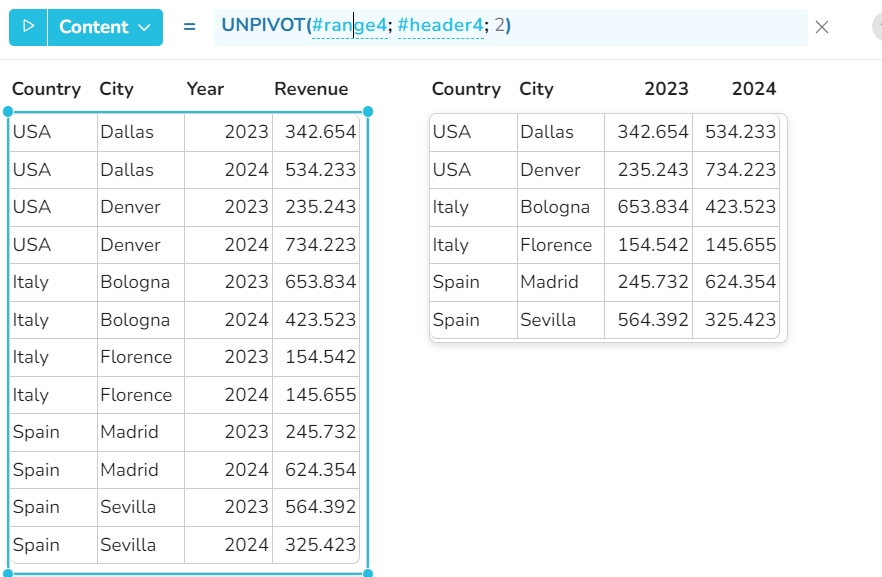This screenshot has height=577, width=882.
Task: Click the #range4 reference in the formula
Action: 349,25
